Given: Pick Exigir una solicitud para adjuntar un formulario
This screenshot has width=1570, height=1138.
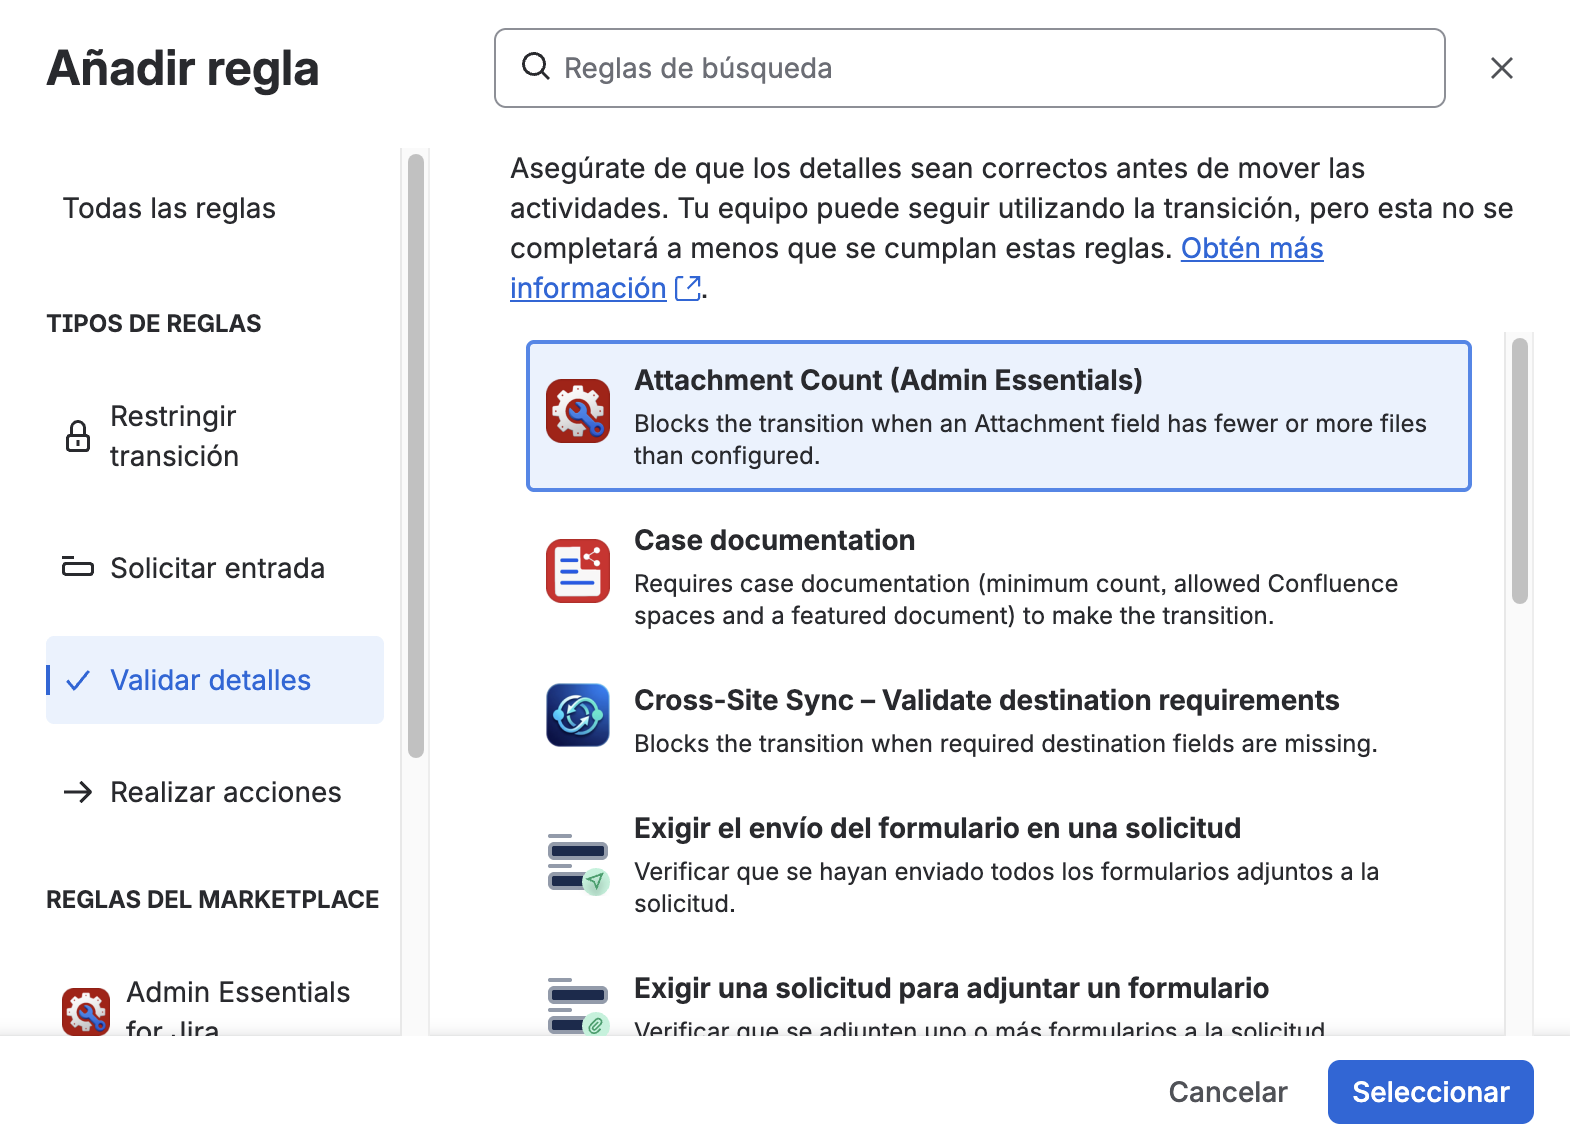Looking at the screenshot, I should [951, 988].
